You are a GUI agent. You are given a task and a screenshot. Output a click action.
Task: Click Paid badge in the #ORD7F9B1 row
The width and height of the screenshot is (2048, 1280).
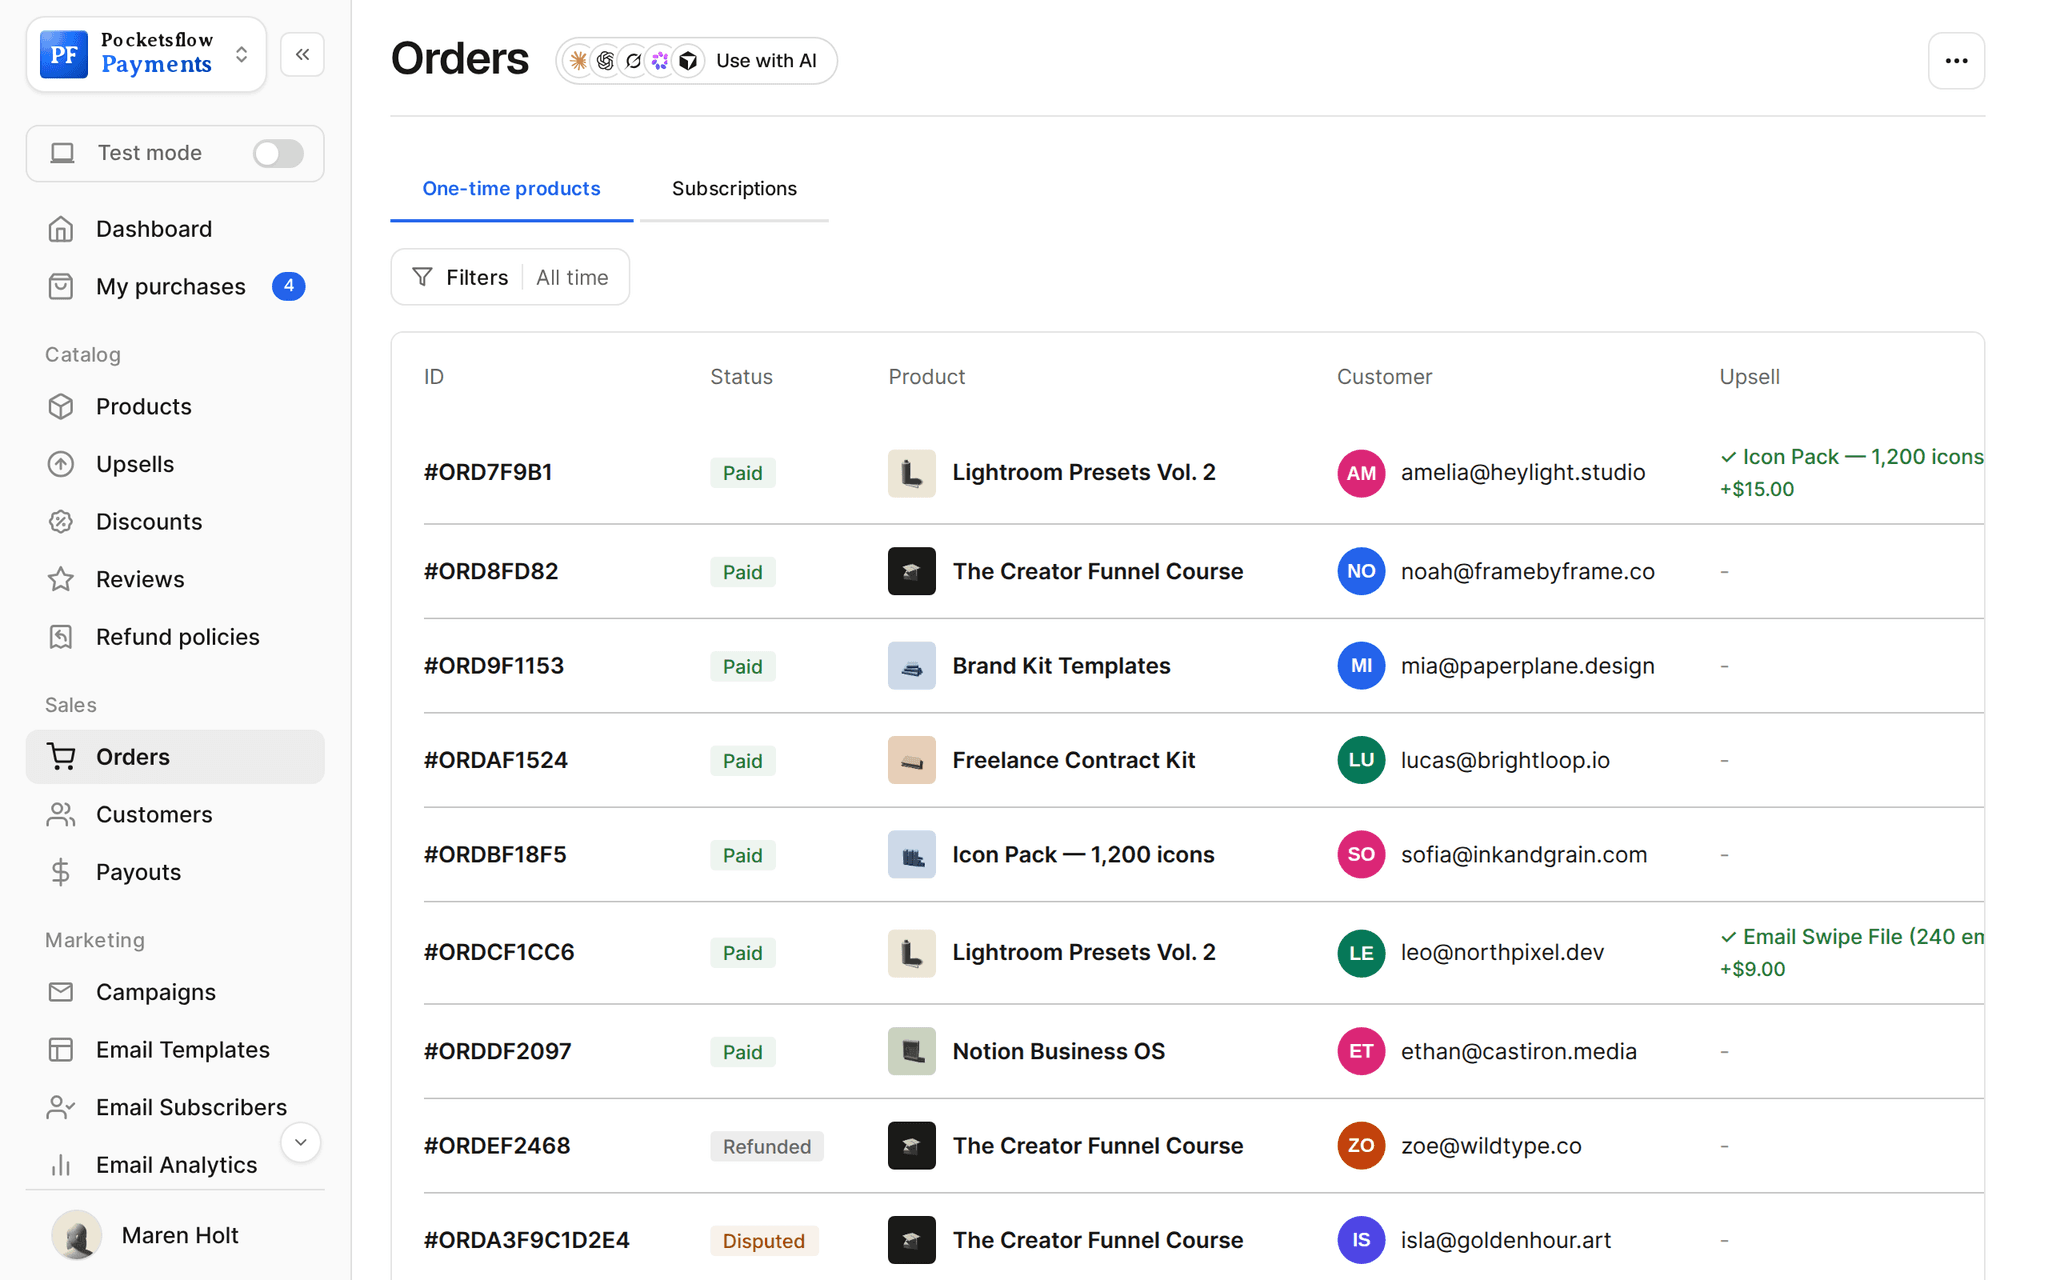point(743,473)
